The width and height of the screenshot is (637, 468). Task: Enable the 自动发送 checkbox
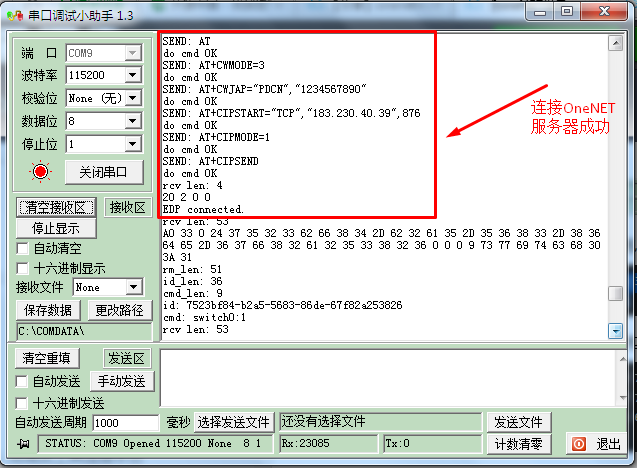[x=21, y=381]
